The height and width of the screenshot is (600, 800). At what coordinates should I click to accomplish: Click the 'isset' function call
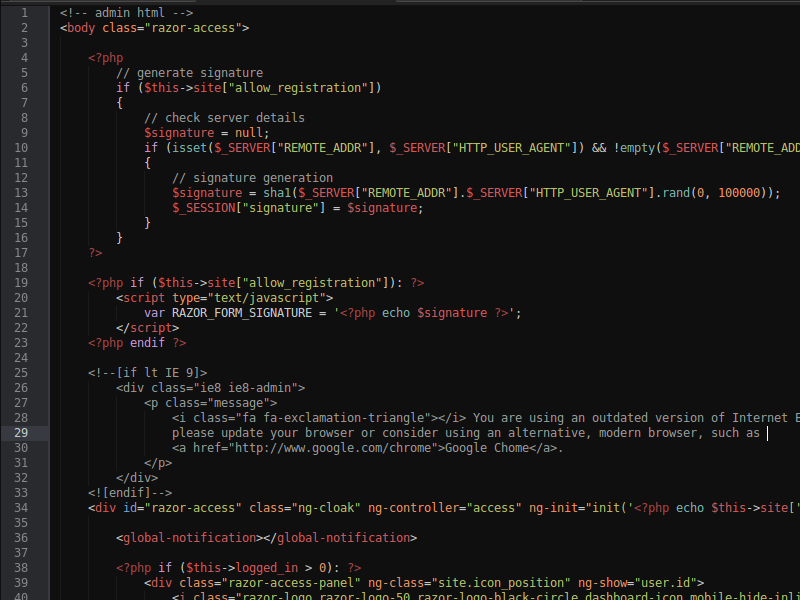(x=190, y=148)
